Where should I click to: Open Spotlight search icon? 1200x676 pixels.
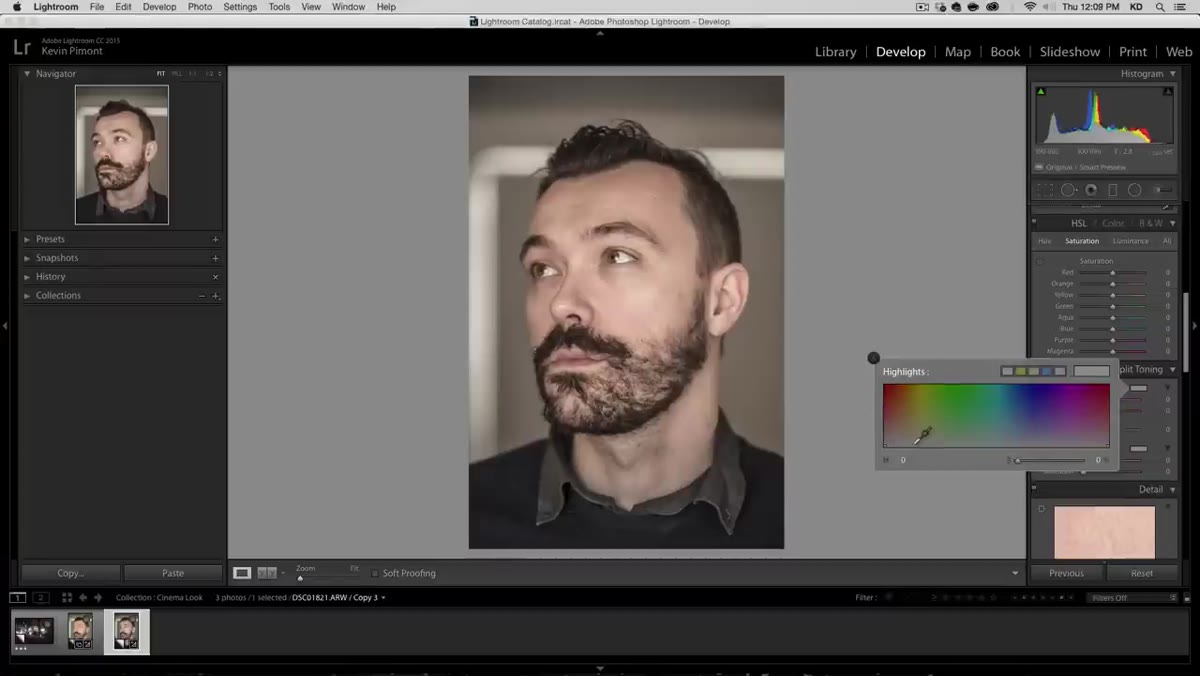click(x=1162, y=7)
